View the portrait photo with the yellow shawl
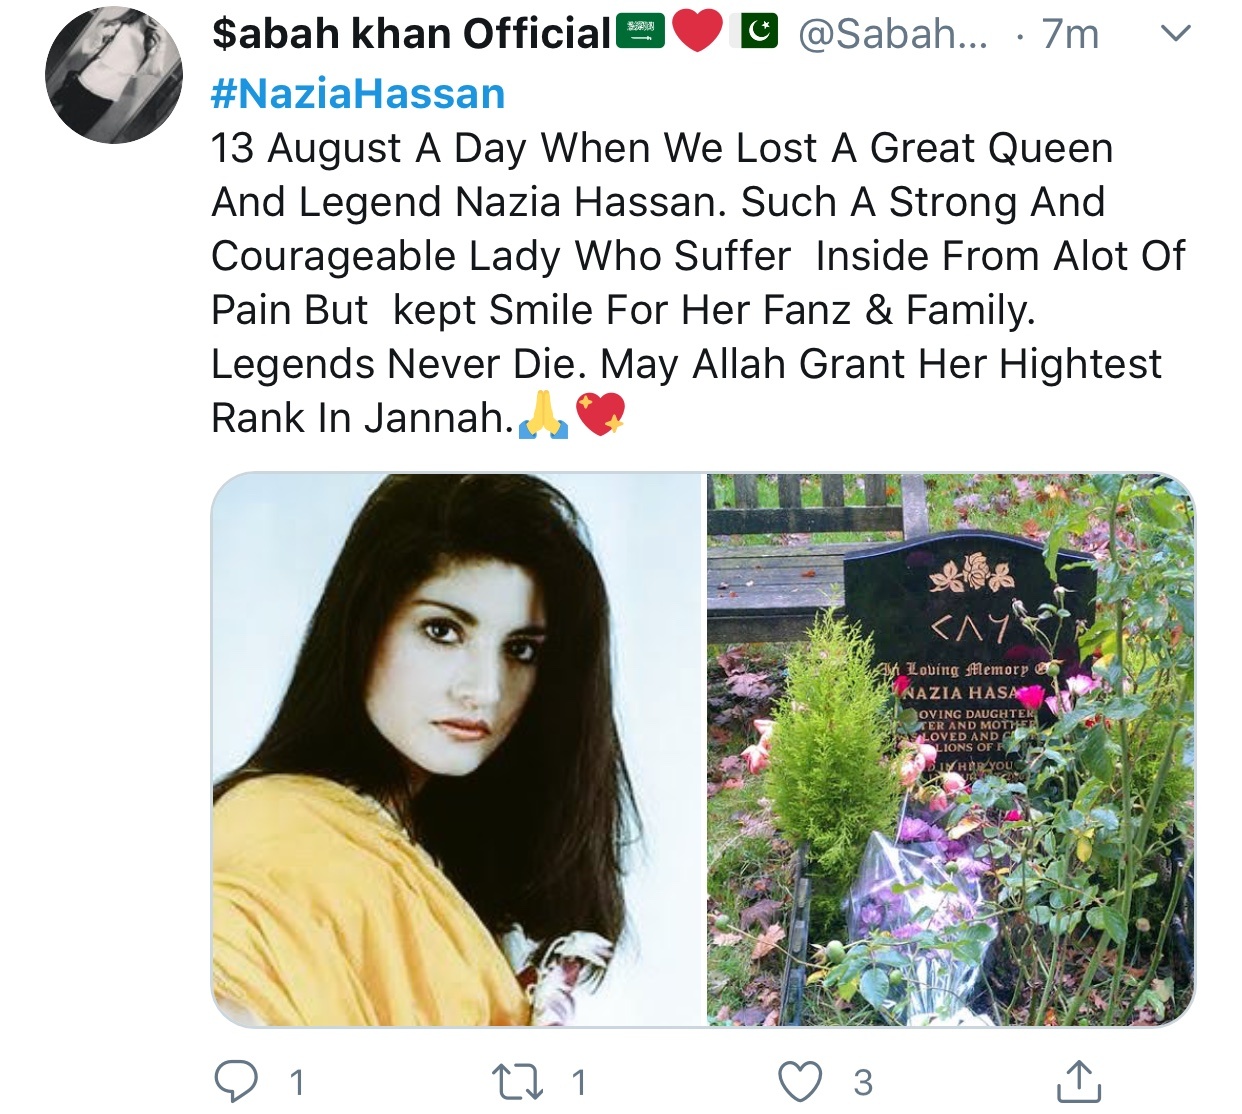The height and width of the screenshot is (1114, 1242). pos(458,749)
